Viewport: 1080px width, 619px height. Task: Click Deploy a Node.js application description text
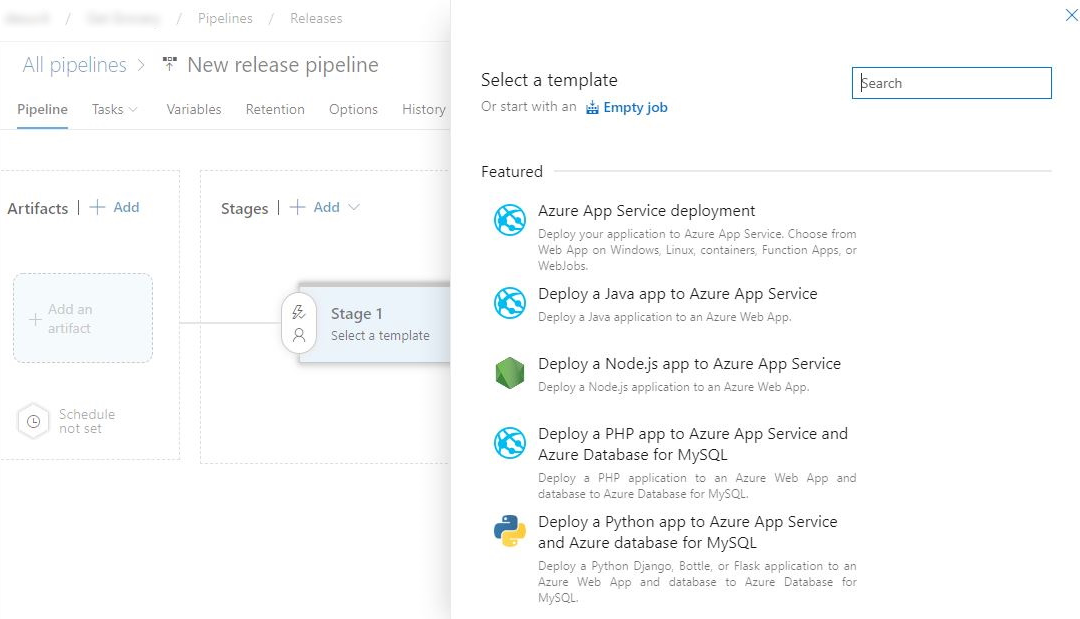[674, 387]
